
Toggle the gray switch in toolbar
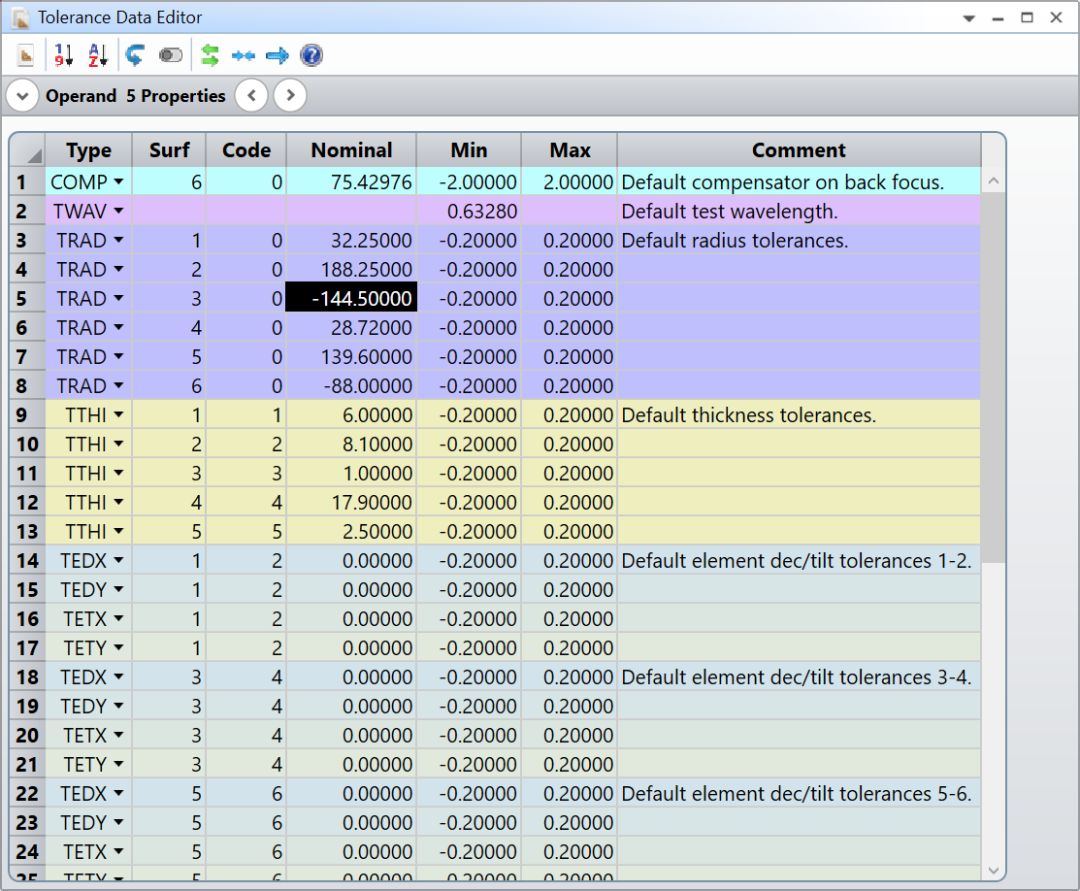(x=171, y=56)
